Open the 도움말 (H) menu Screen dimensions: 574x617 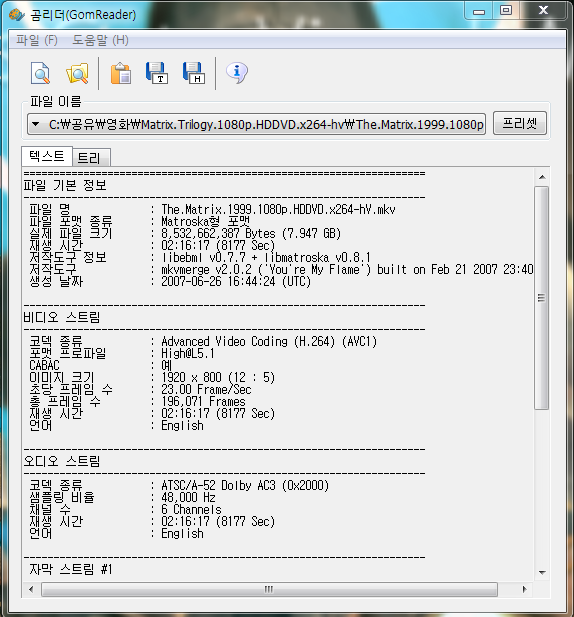pyautogui.click(x=100, y=40)
